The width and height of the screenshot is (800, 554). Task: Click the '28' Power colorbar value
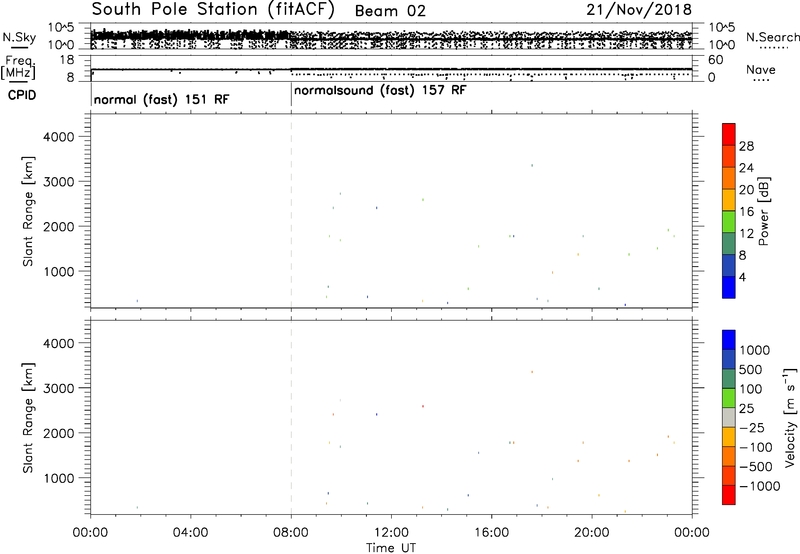(x=746, y=146)
